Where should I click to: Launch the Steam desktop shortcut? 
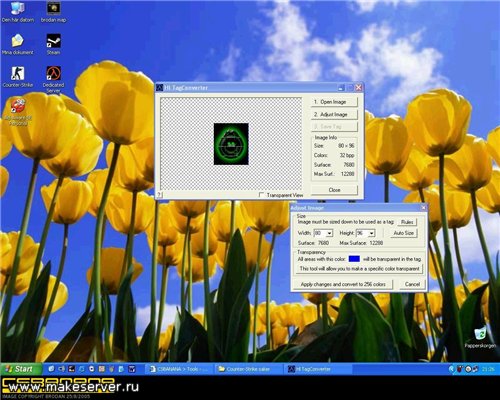point(53,44)
